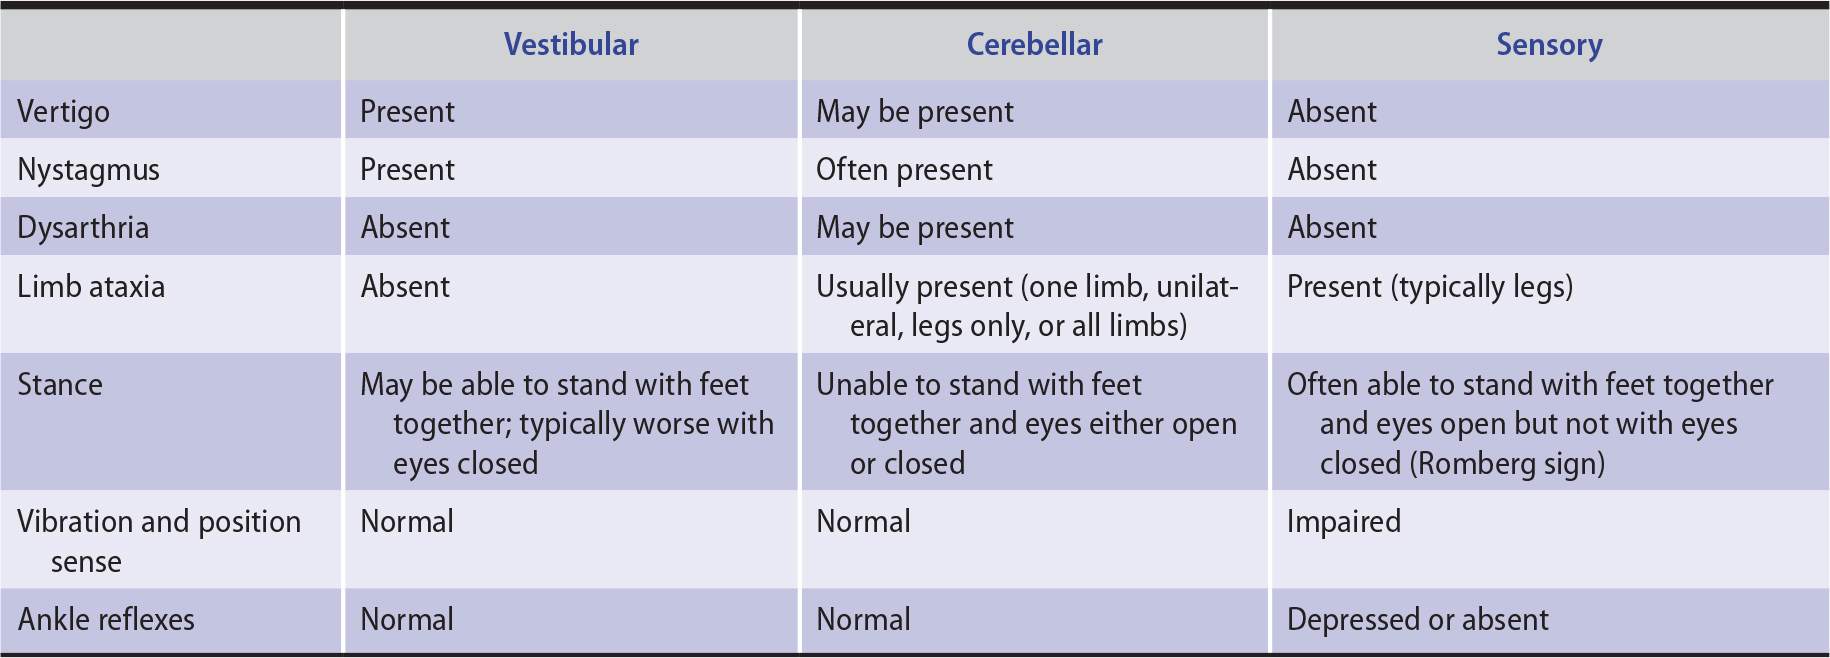Image resolution: width=1830 pixels, height=658 pixels.
Task: Click the "Unable to stand with feet" cell
Action: (x=1027, y=424)
